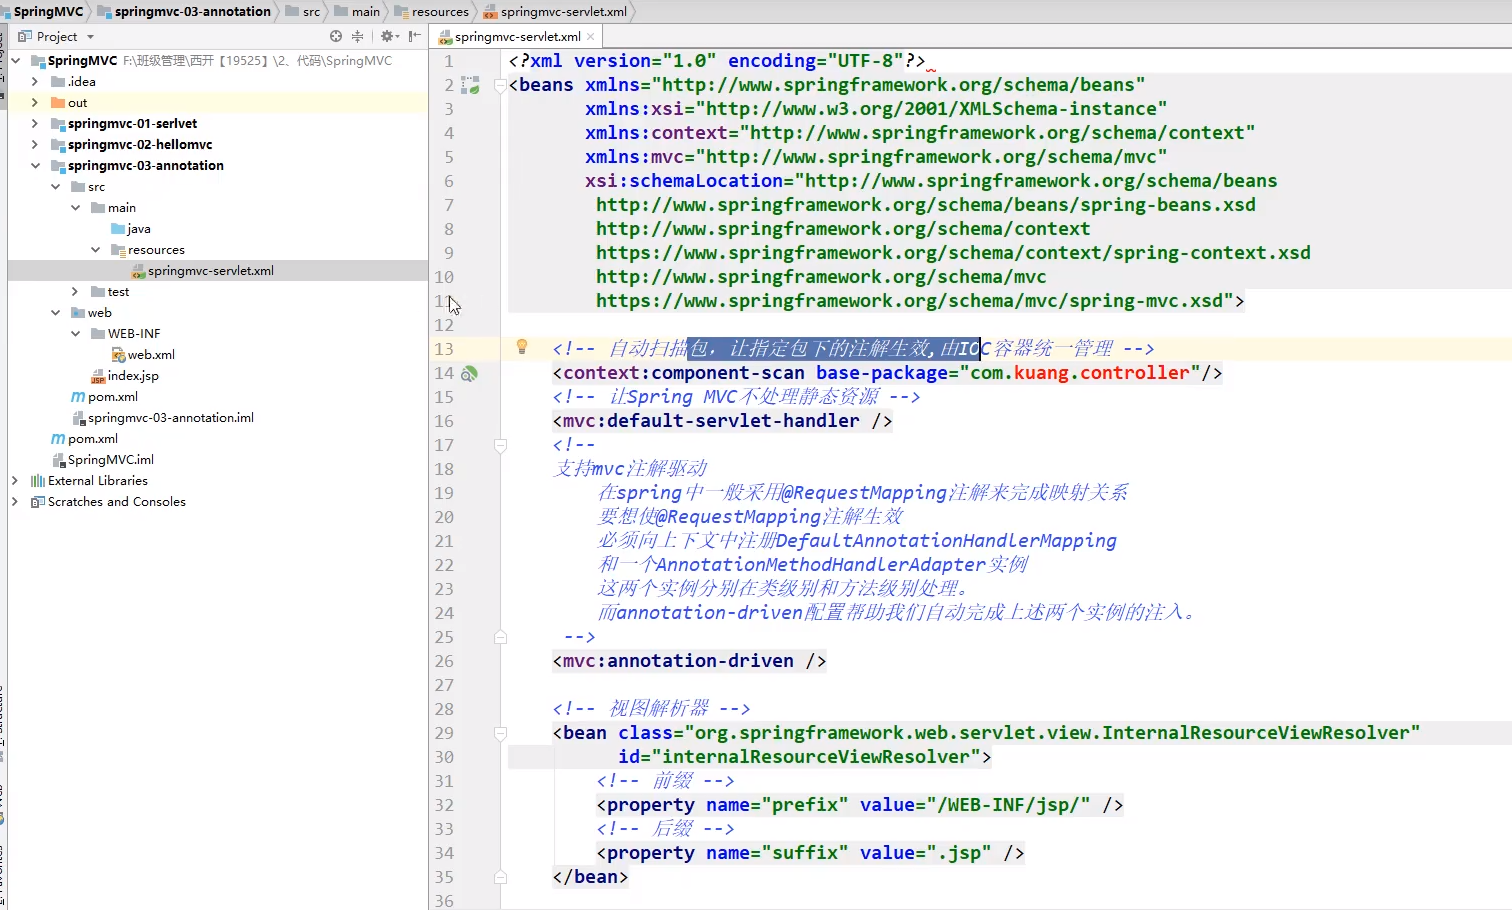Click the WEB-INF folder icon
This screenshot has width=1512, height=910.
coord(98,334)
